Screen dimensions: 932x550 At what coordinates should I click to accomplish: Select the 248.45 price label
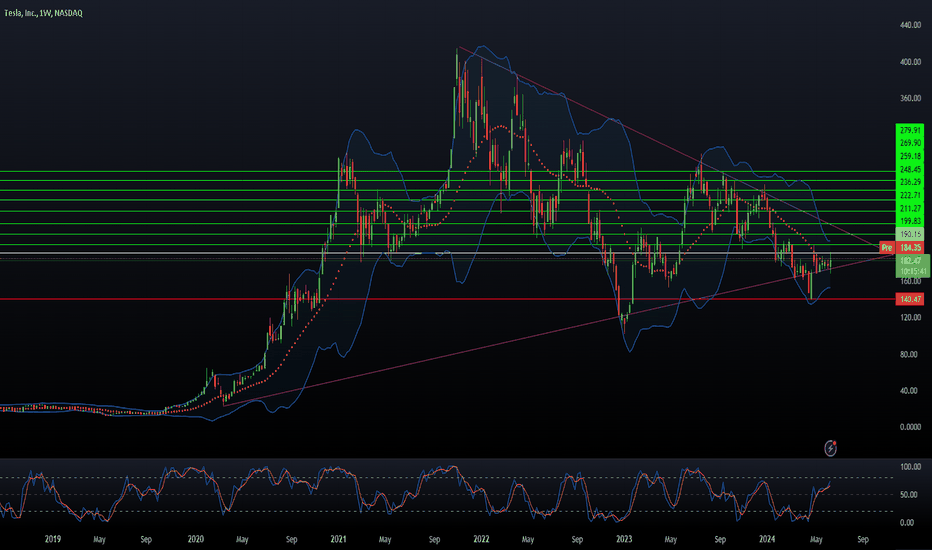coord(910,169)
